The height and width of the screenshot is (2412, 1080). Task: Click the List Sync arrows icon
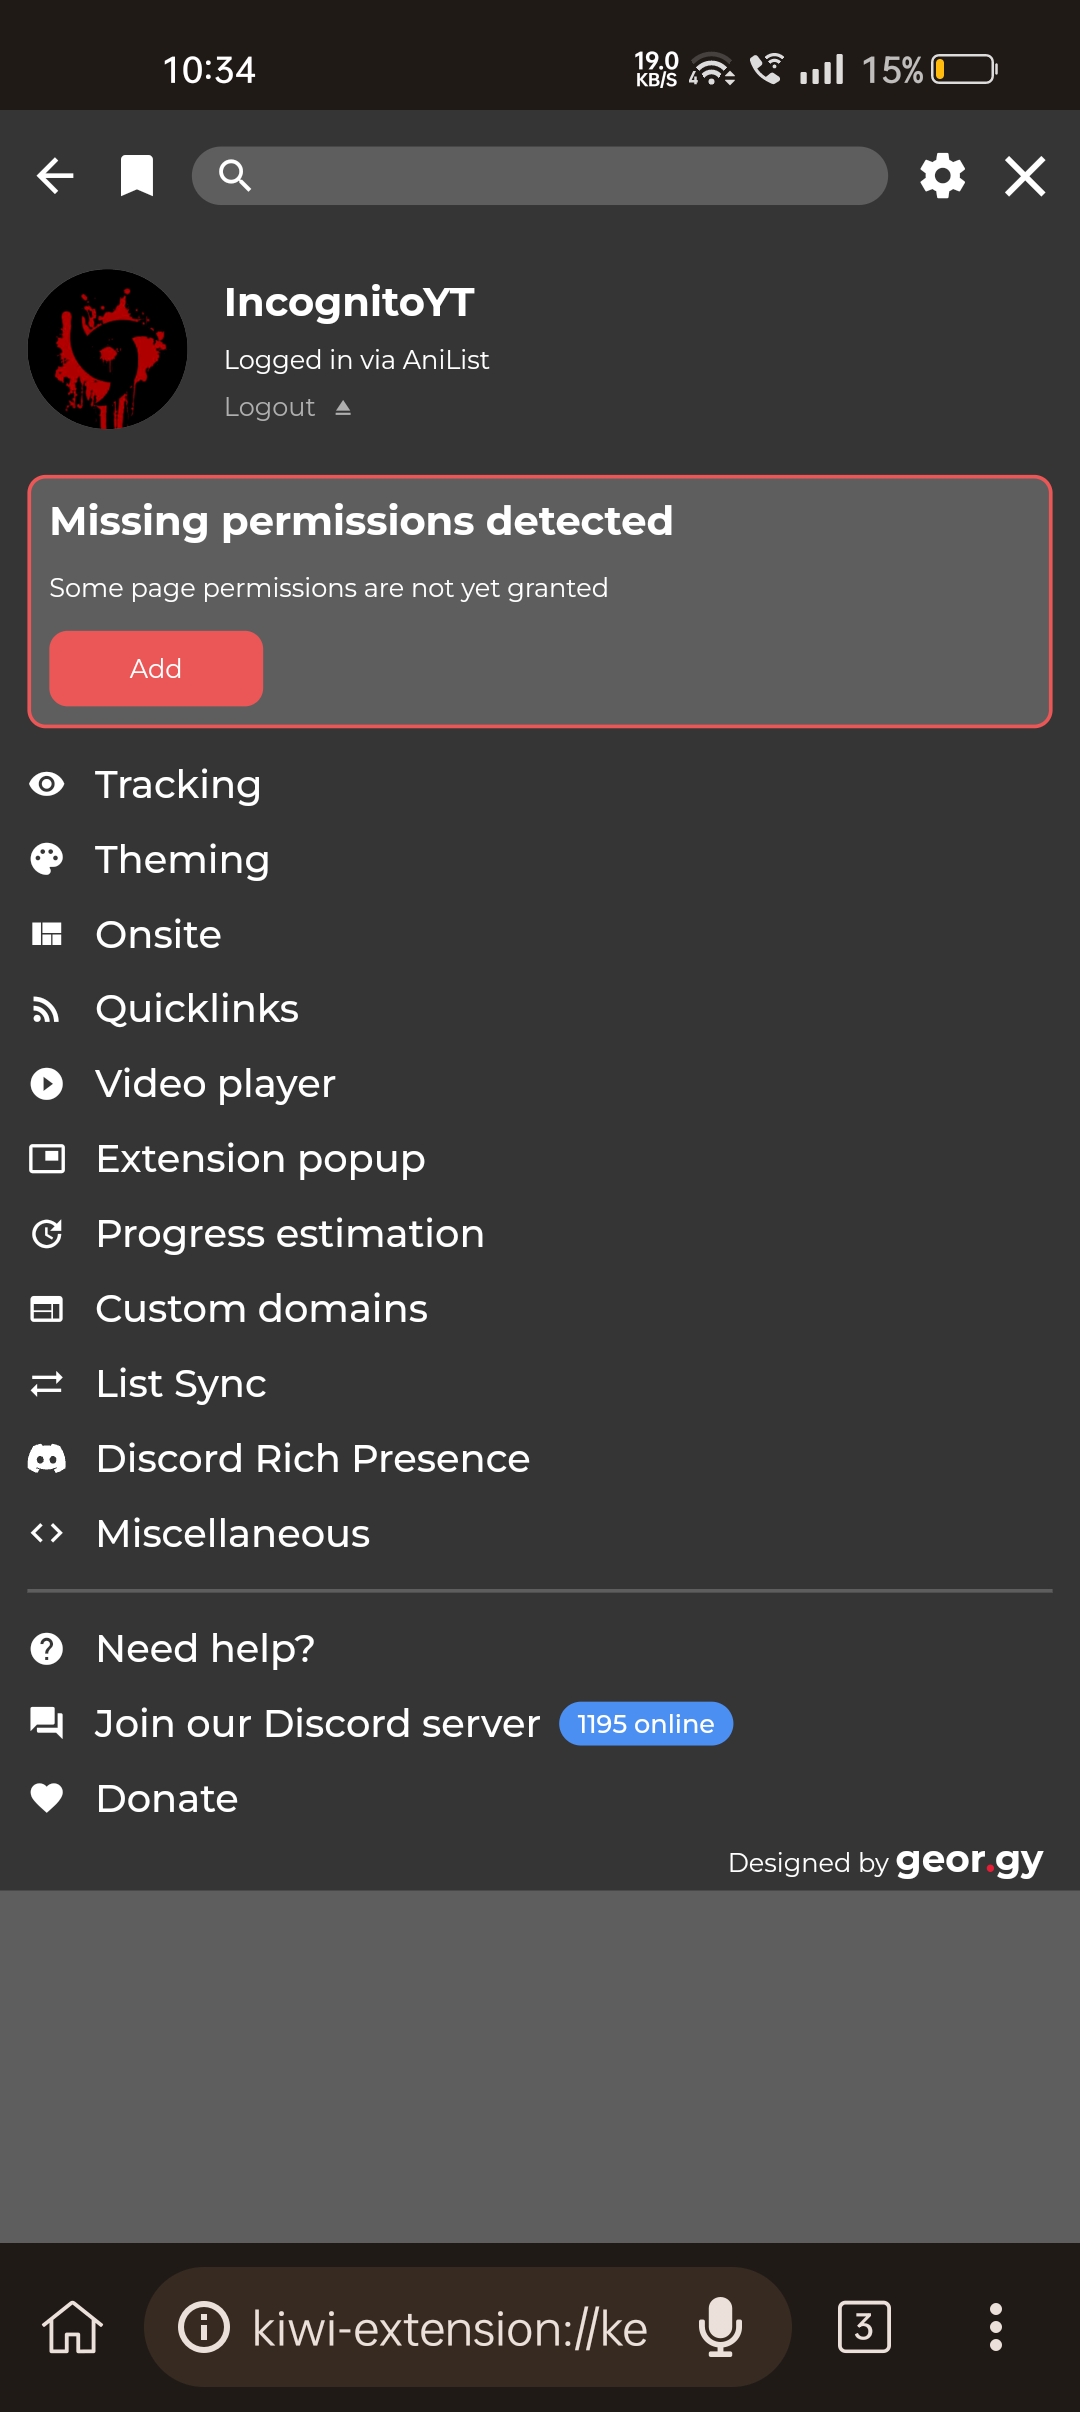tap(47, 1383)
